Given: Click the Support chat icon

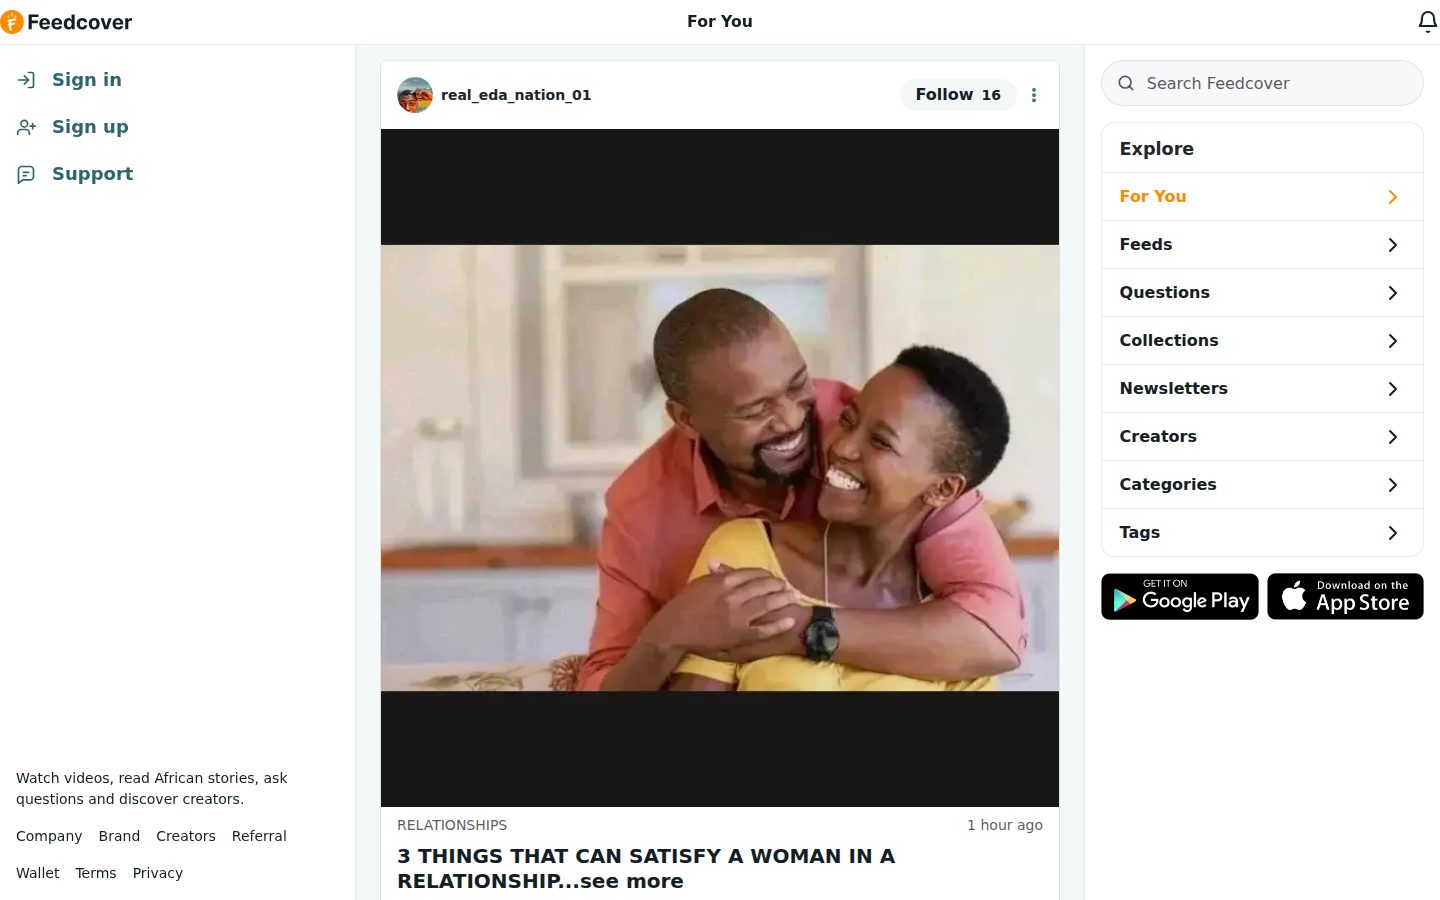Looking at the screenshot, I should tap(26, 174).
